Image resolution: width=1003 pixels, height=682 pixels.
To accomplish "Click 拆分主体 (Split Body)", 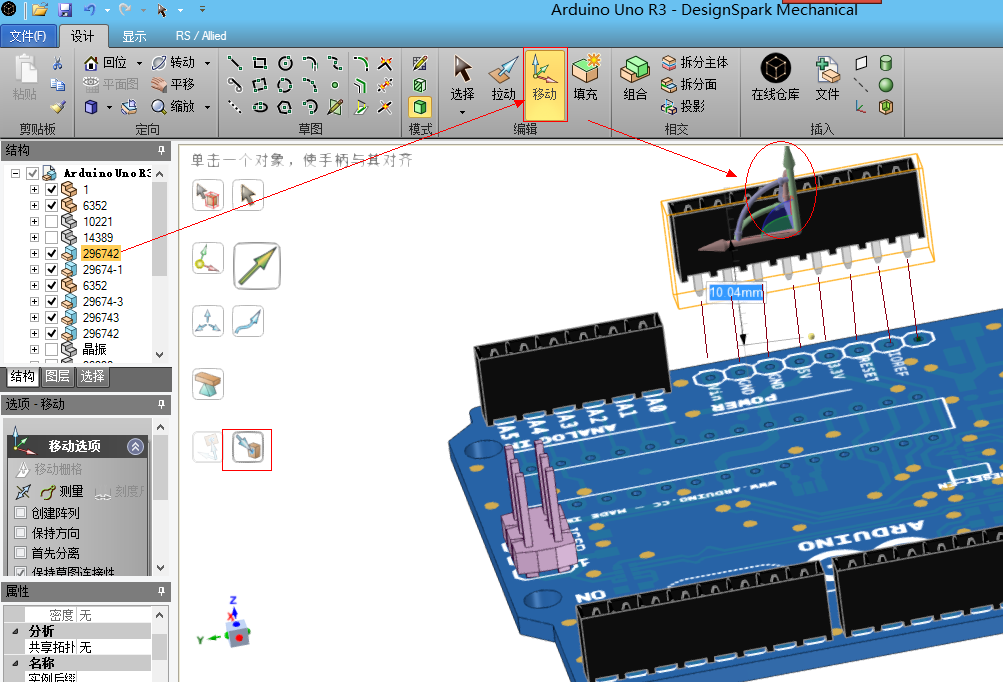I will [x=695, y=62].
